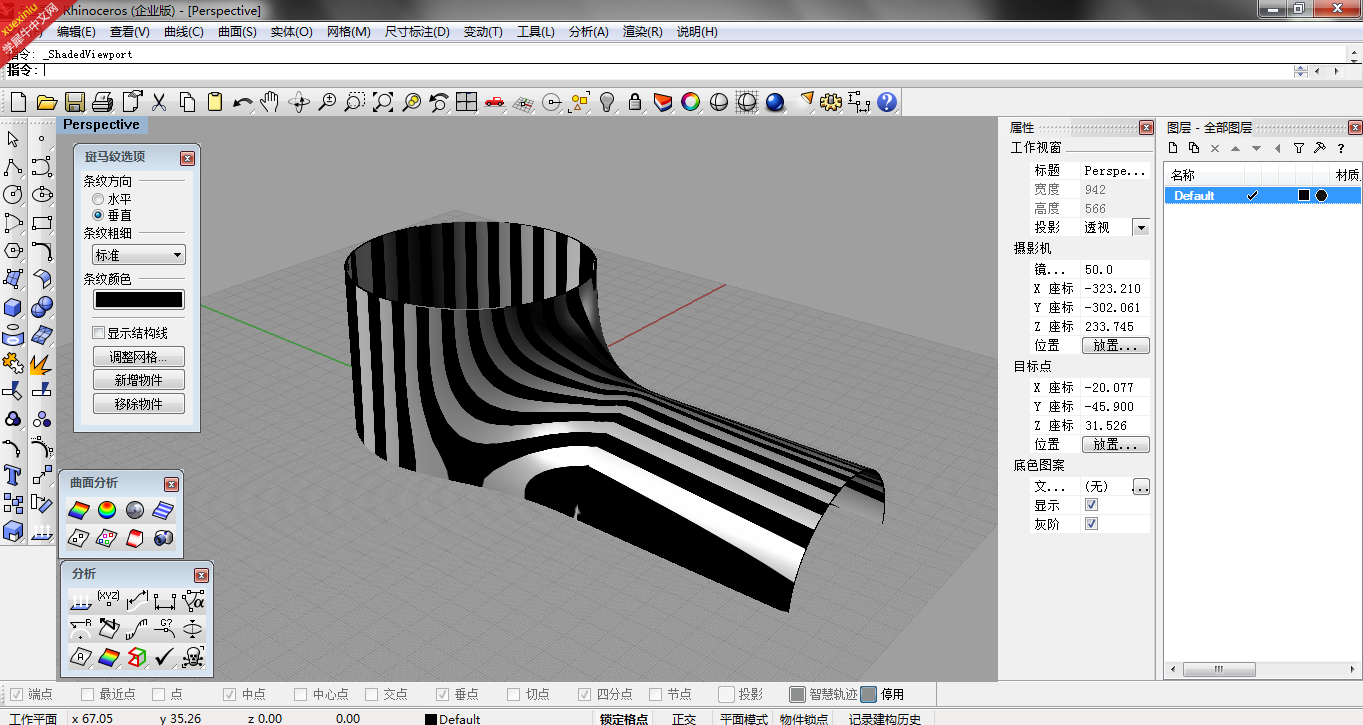Screen dimensions: 1363x725
Task: Enable the 最近点 osnap checkbox
Action: pos(86,694)
